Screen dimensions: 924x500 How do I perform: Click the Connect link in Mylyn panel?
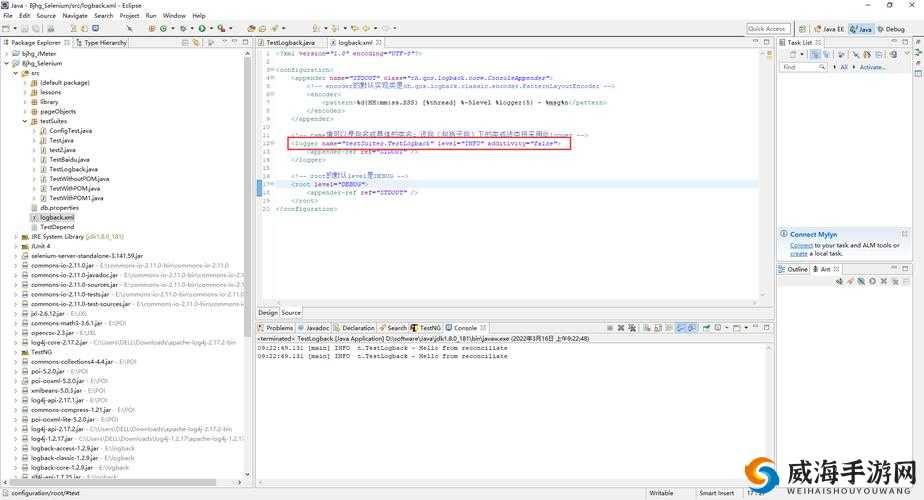(801, 245)
